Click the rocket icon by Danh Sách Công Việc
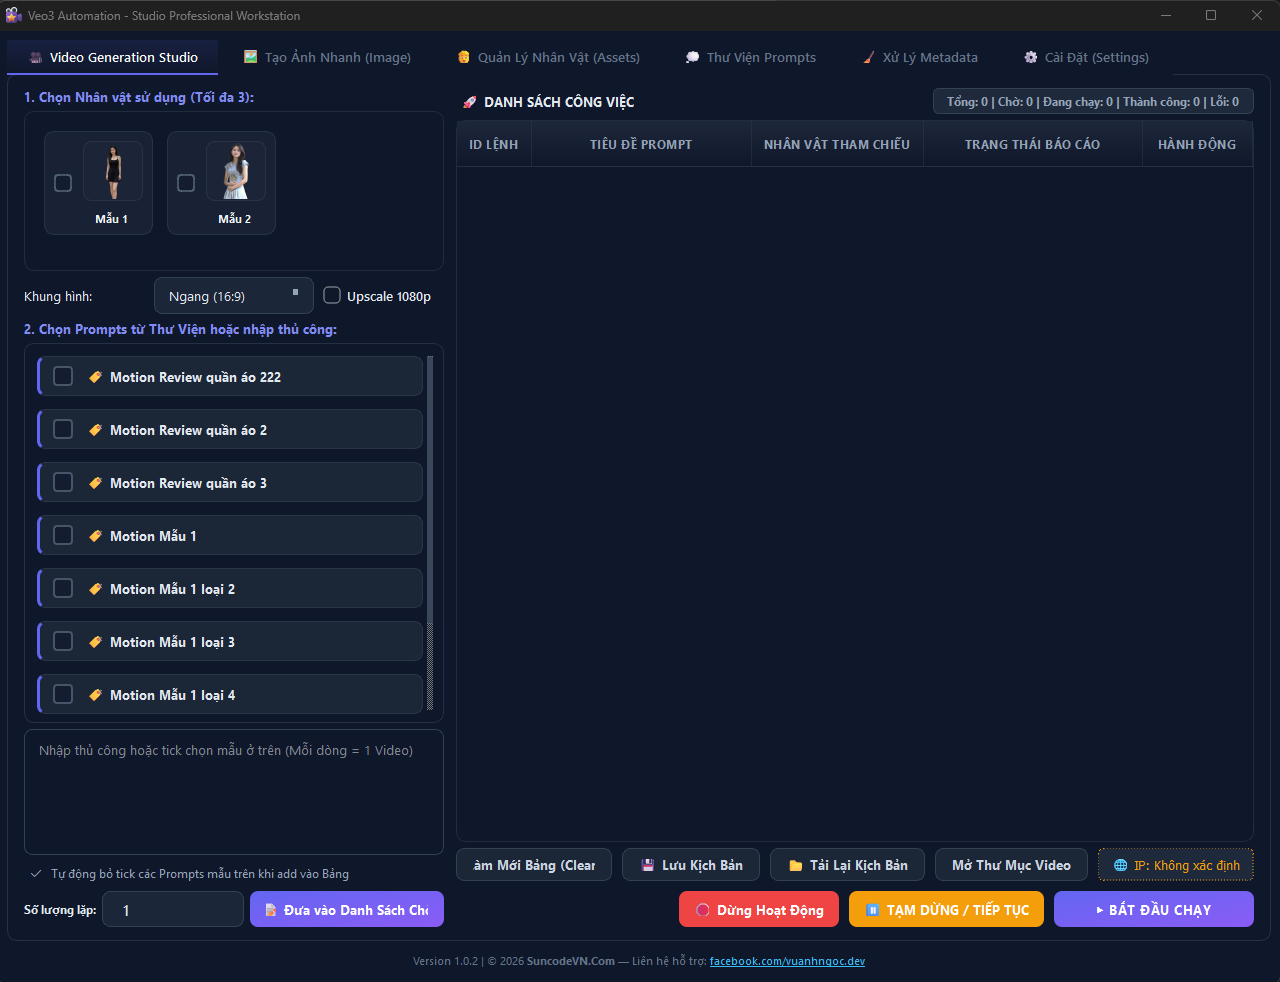 (x=469, y=102)
